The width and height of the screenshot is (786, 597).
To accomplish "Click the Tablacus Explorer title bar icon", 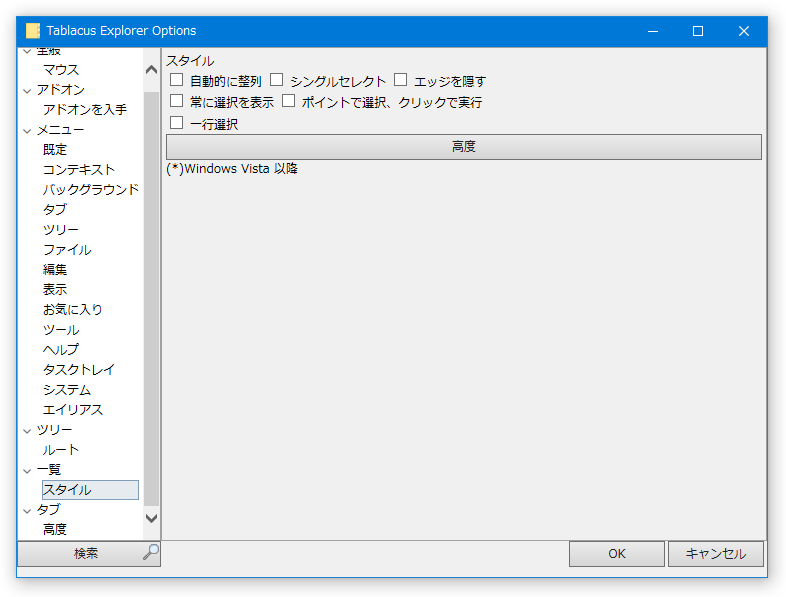I will point(33,31).
